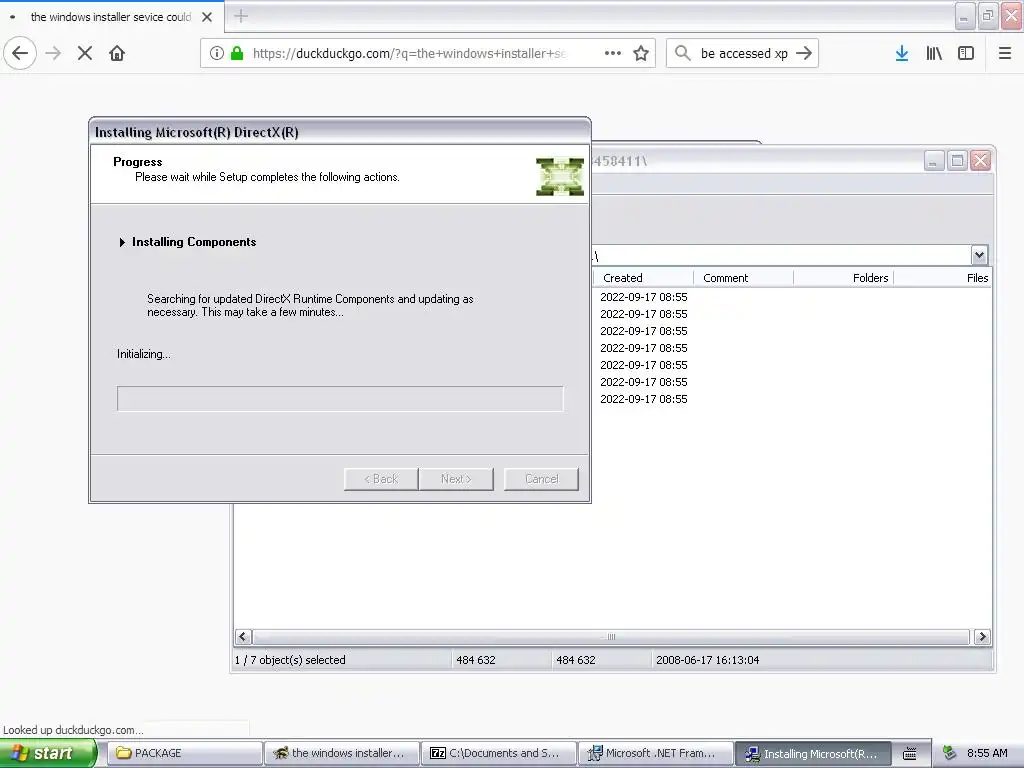Open the Firefox hamburger menu
The height and width of the screenshot is (768, 1024).
click(1005, 53)
